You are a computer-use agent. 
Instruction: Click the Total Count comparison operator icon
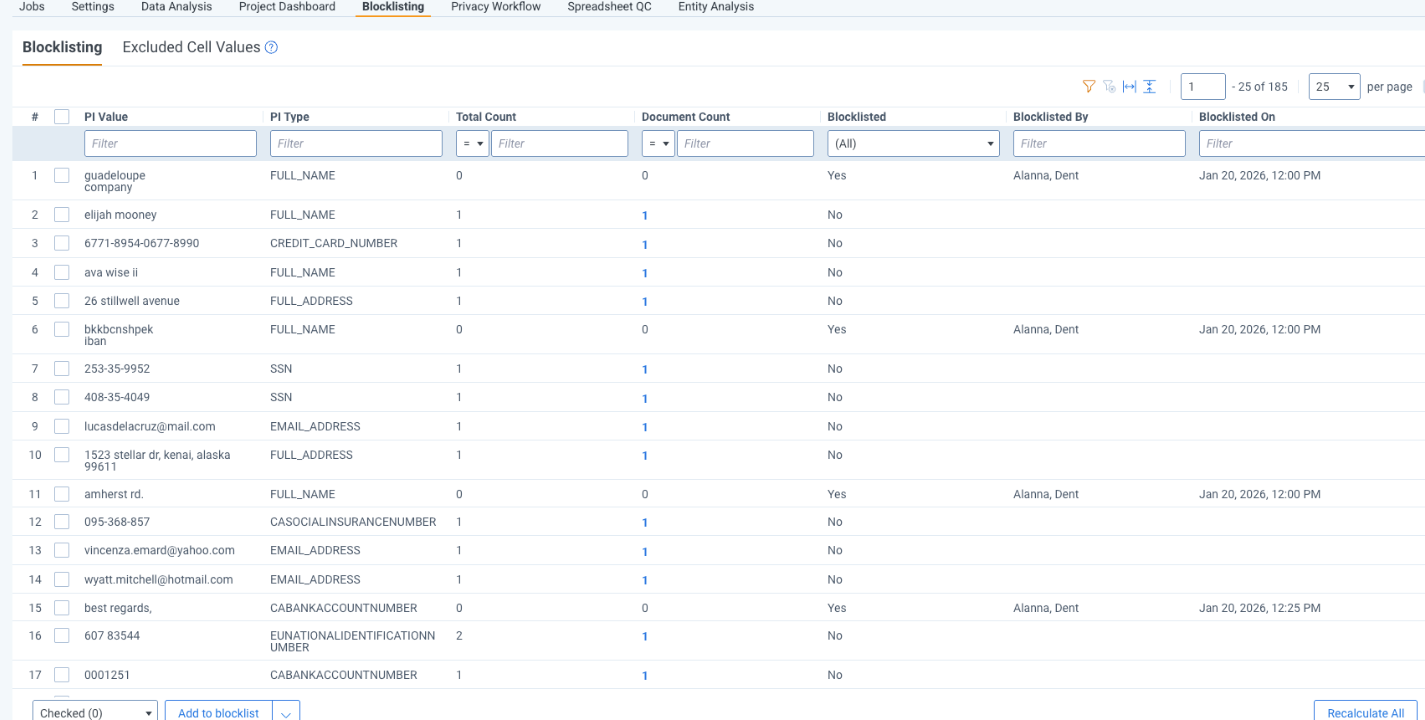pyautogui.click(x=472, y=143)
